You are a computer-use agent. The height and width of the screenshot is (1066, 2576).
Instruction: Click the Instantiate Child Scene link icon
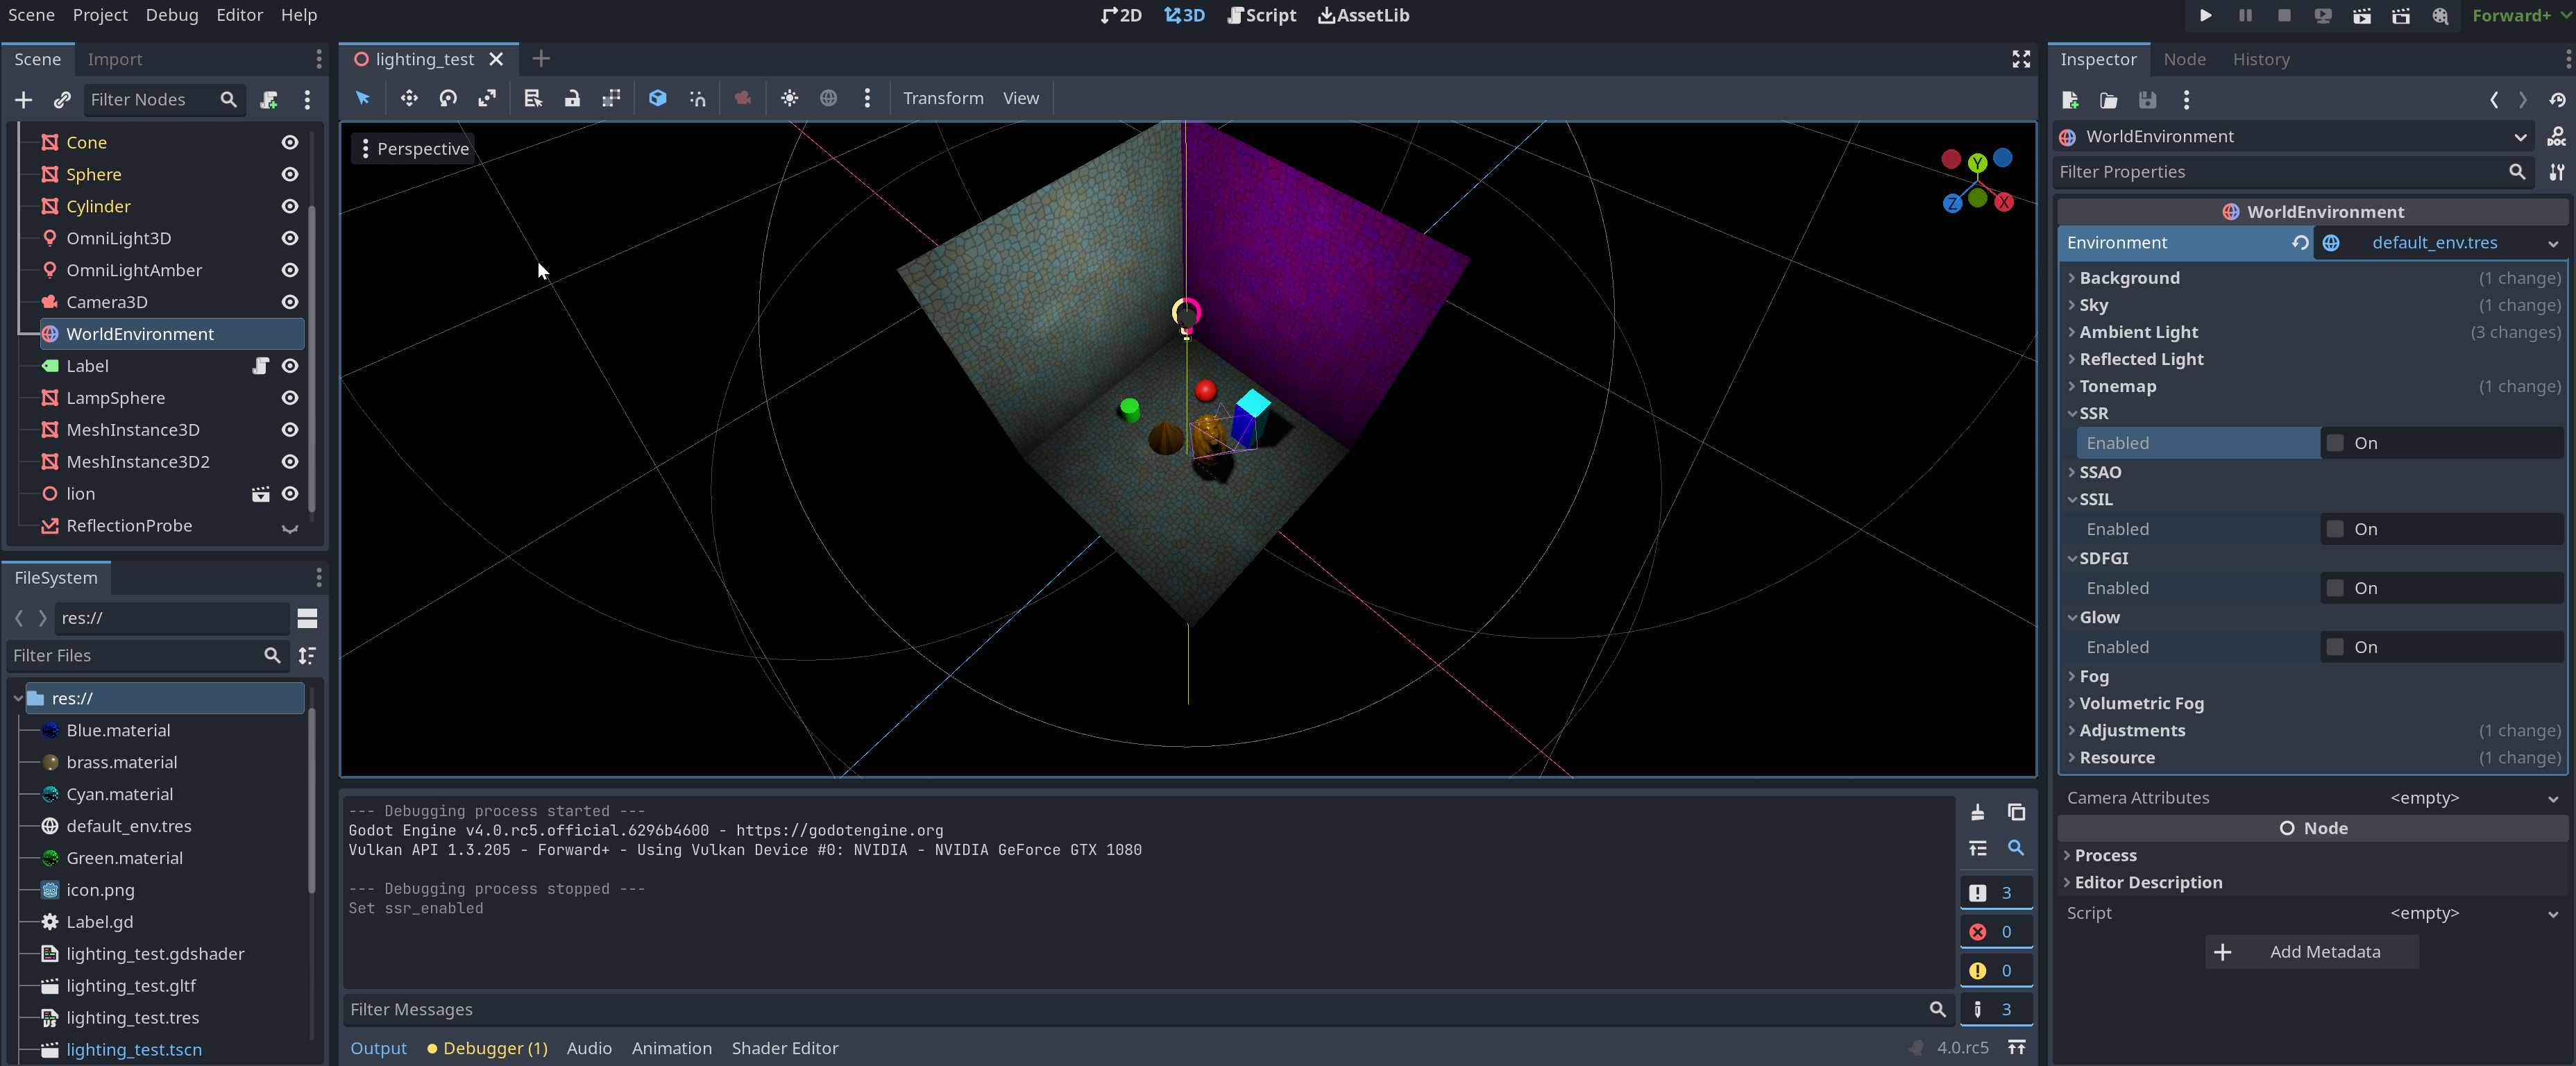(62, 100)
